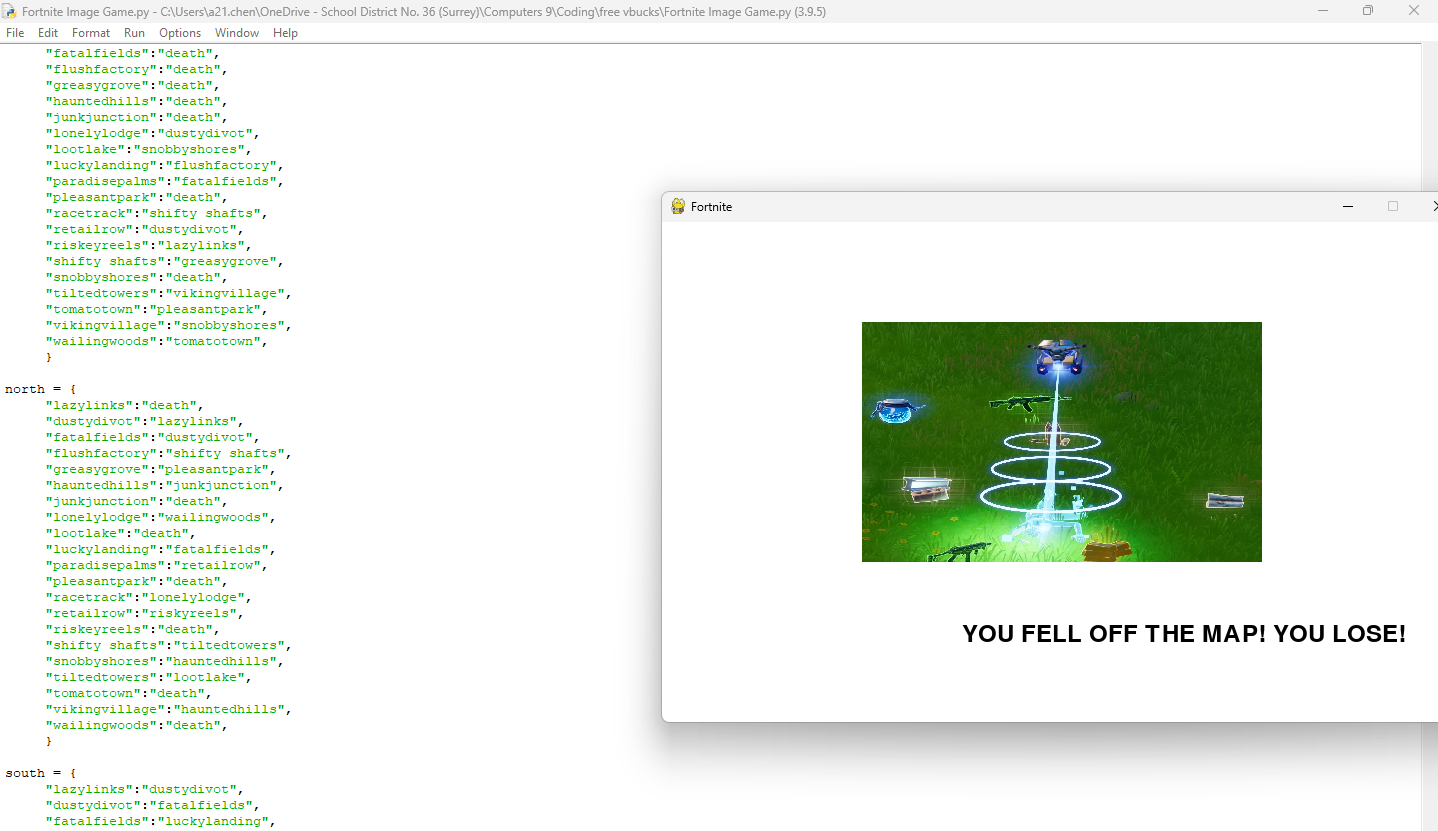
Task: Click the line "tomatotown":"pleasantpark"
Action: [156, 309]
